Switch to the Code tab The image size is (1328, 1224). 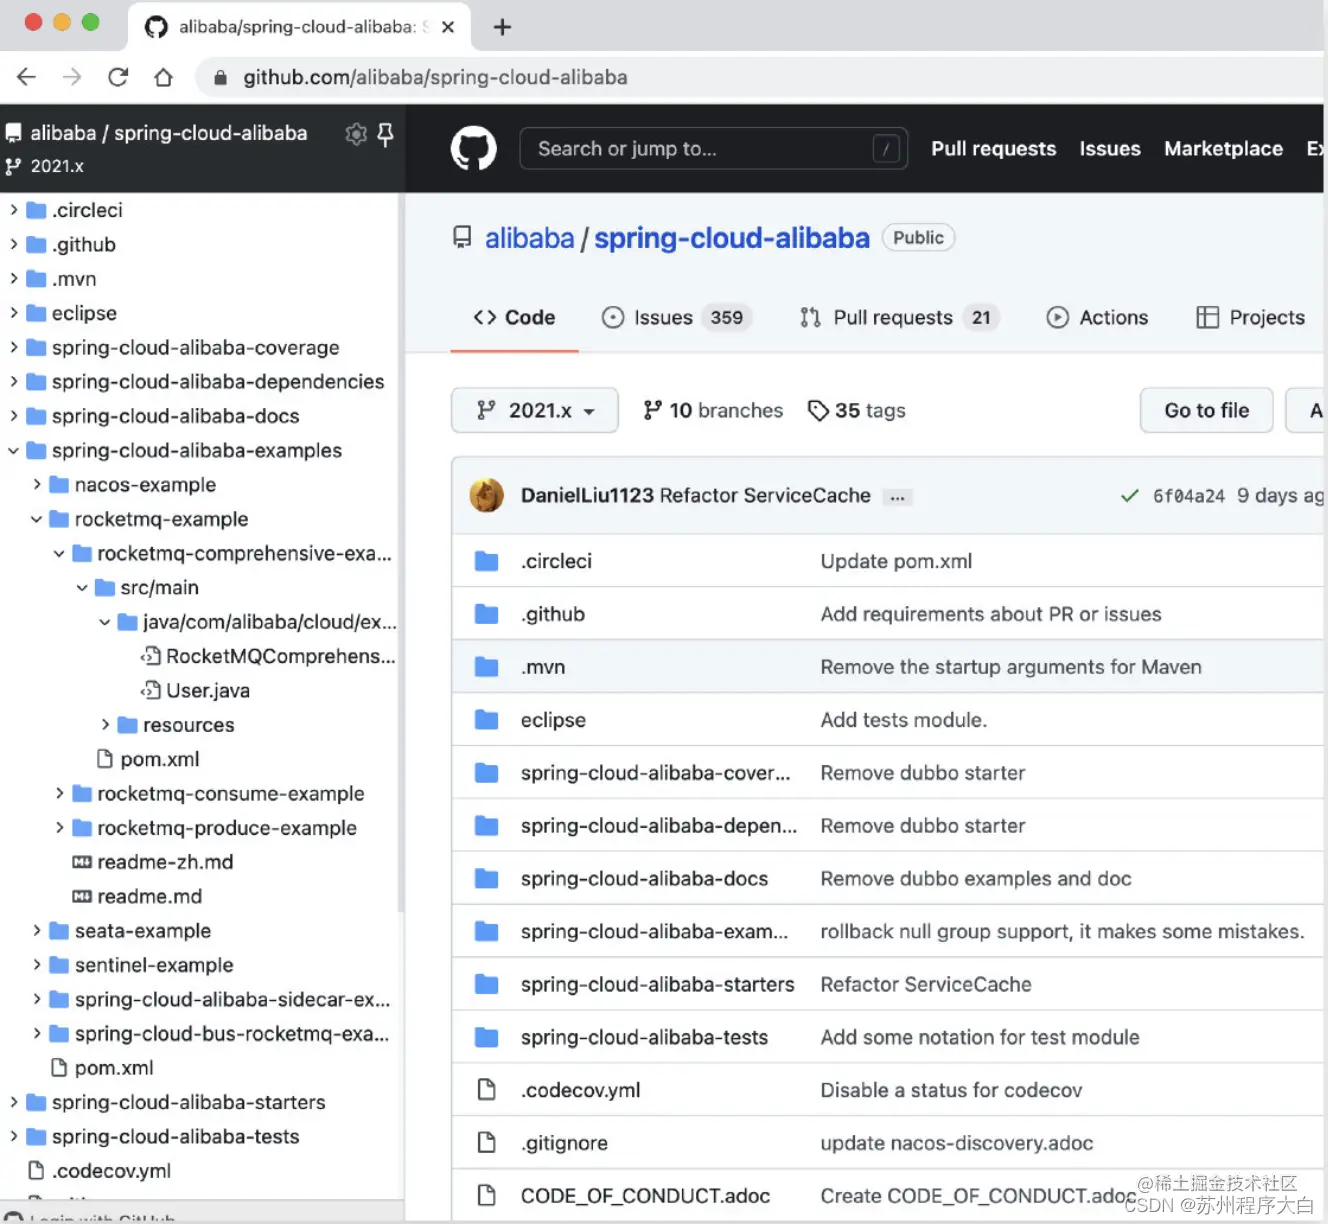(514, 318)
